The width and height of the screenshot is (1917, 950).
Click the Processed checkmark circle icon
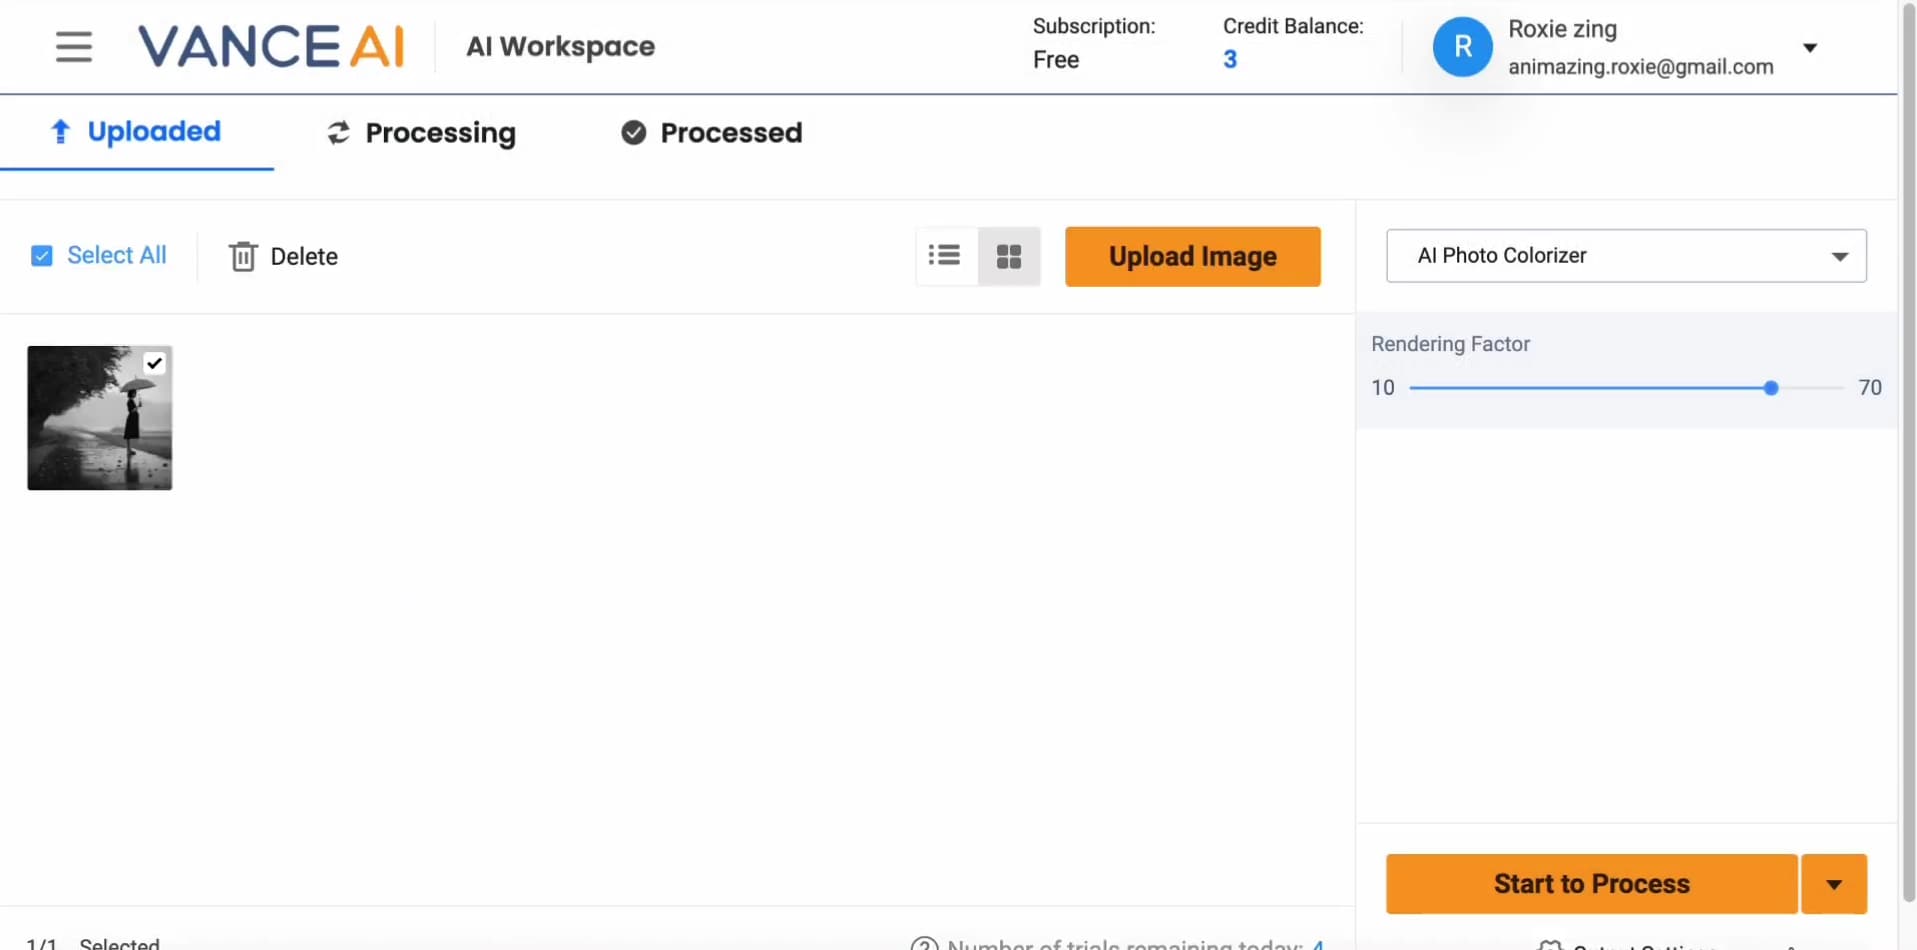click(634, 133)
